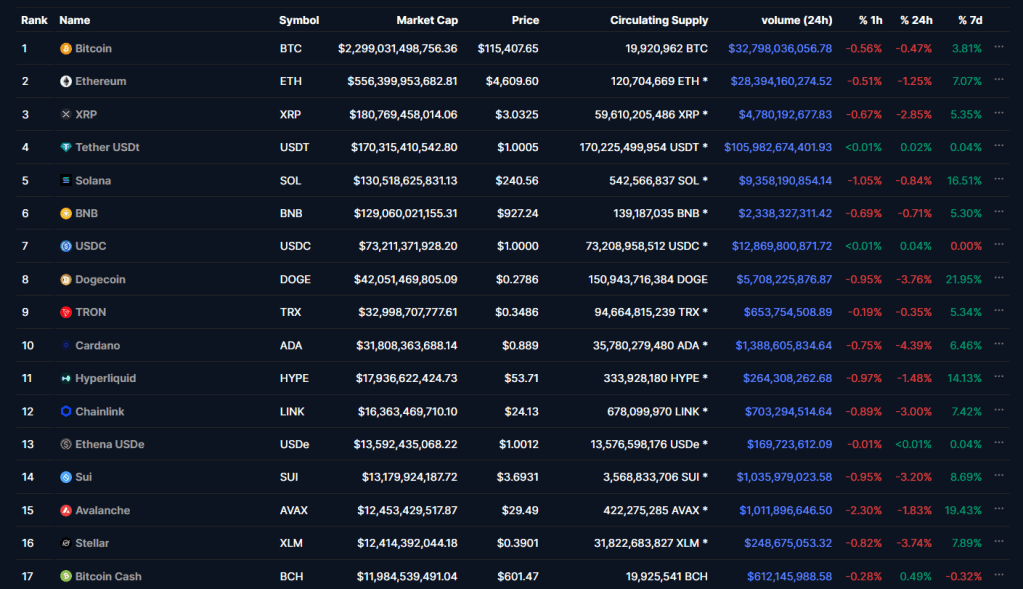Viewport: 1023px width, 589px height.
Task: Click the Ethereum coin logo icon
Action: click(66, 81)
